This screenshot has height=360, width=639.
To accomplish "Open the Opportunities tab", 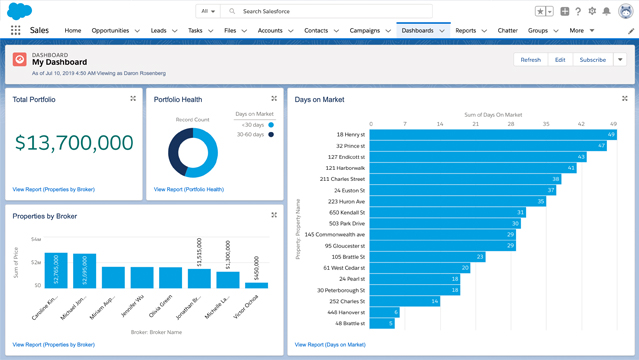I will click(x=110, y=31).
